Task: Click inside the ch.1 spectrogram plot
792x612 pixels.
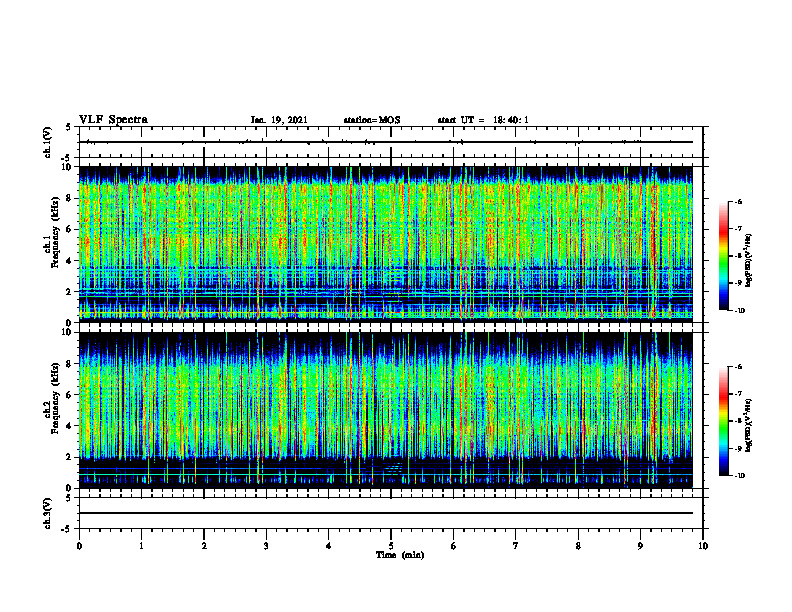Action: point(386,244)
